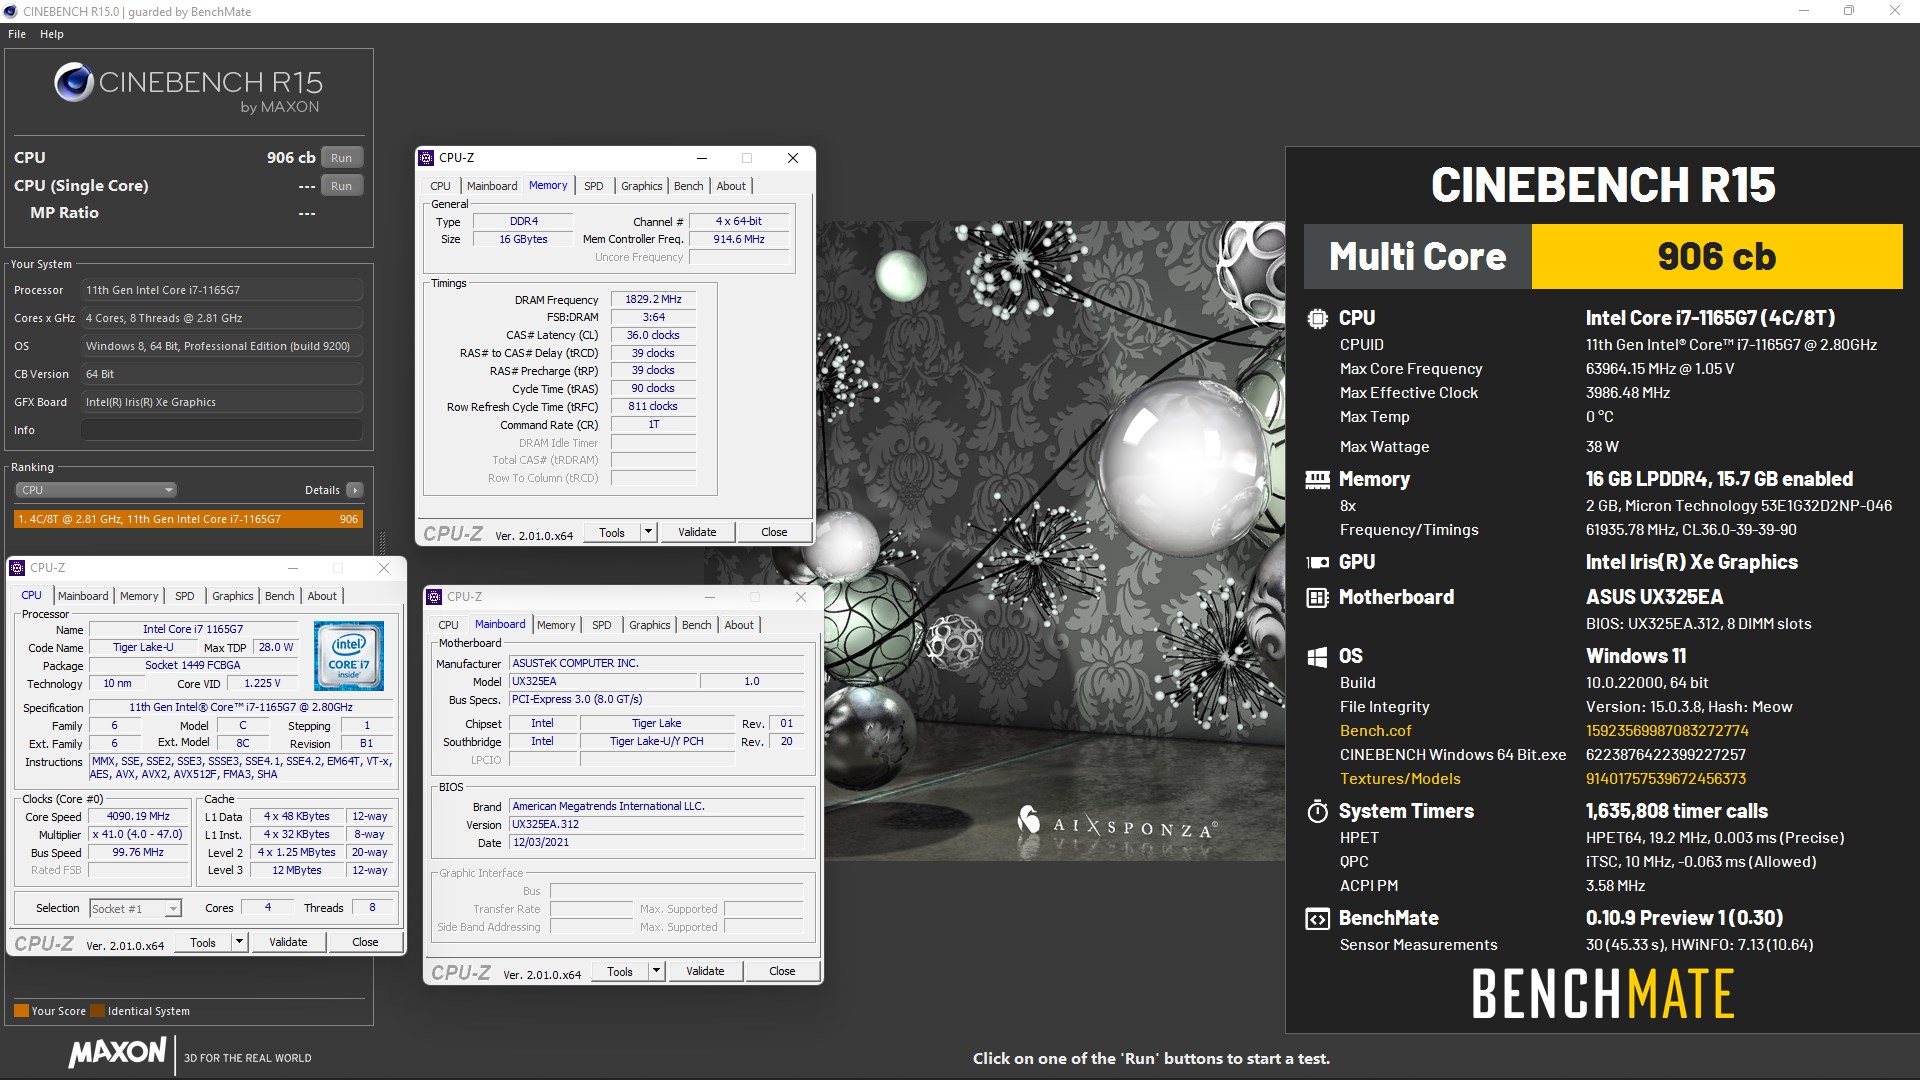Open About tab in CPU CPU-Z window
This screenshot has height=1080, width=1920.
[322, 596]
